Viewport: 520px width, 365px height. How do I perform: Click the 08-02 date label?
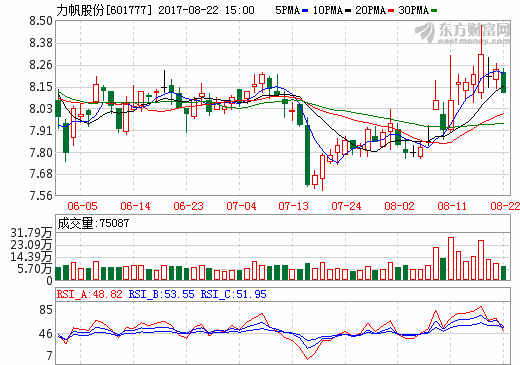coord(399,206)
